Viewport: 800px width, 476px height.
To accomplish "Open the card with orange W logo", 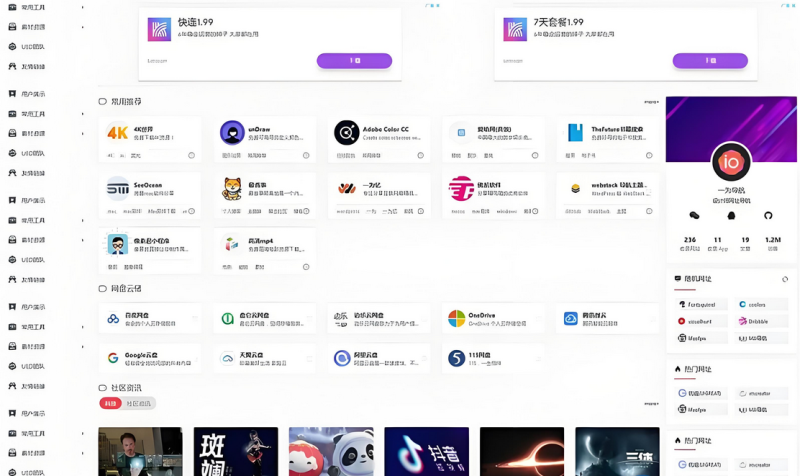I will click(379, 195).
